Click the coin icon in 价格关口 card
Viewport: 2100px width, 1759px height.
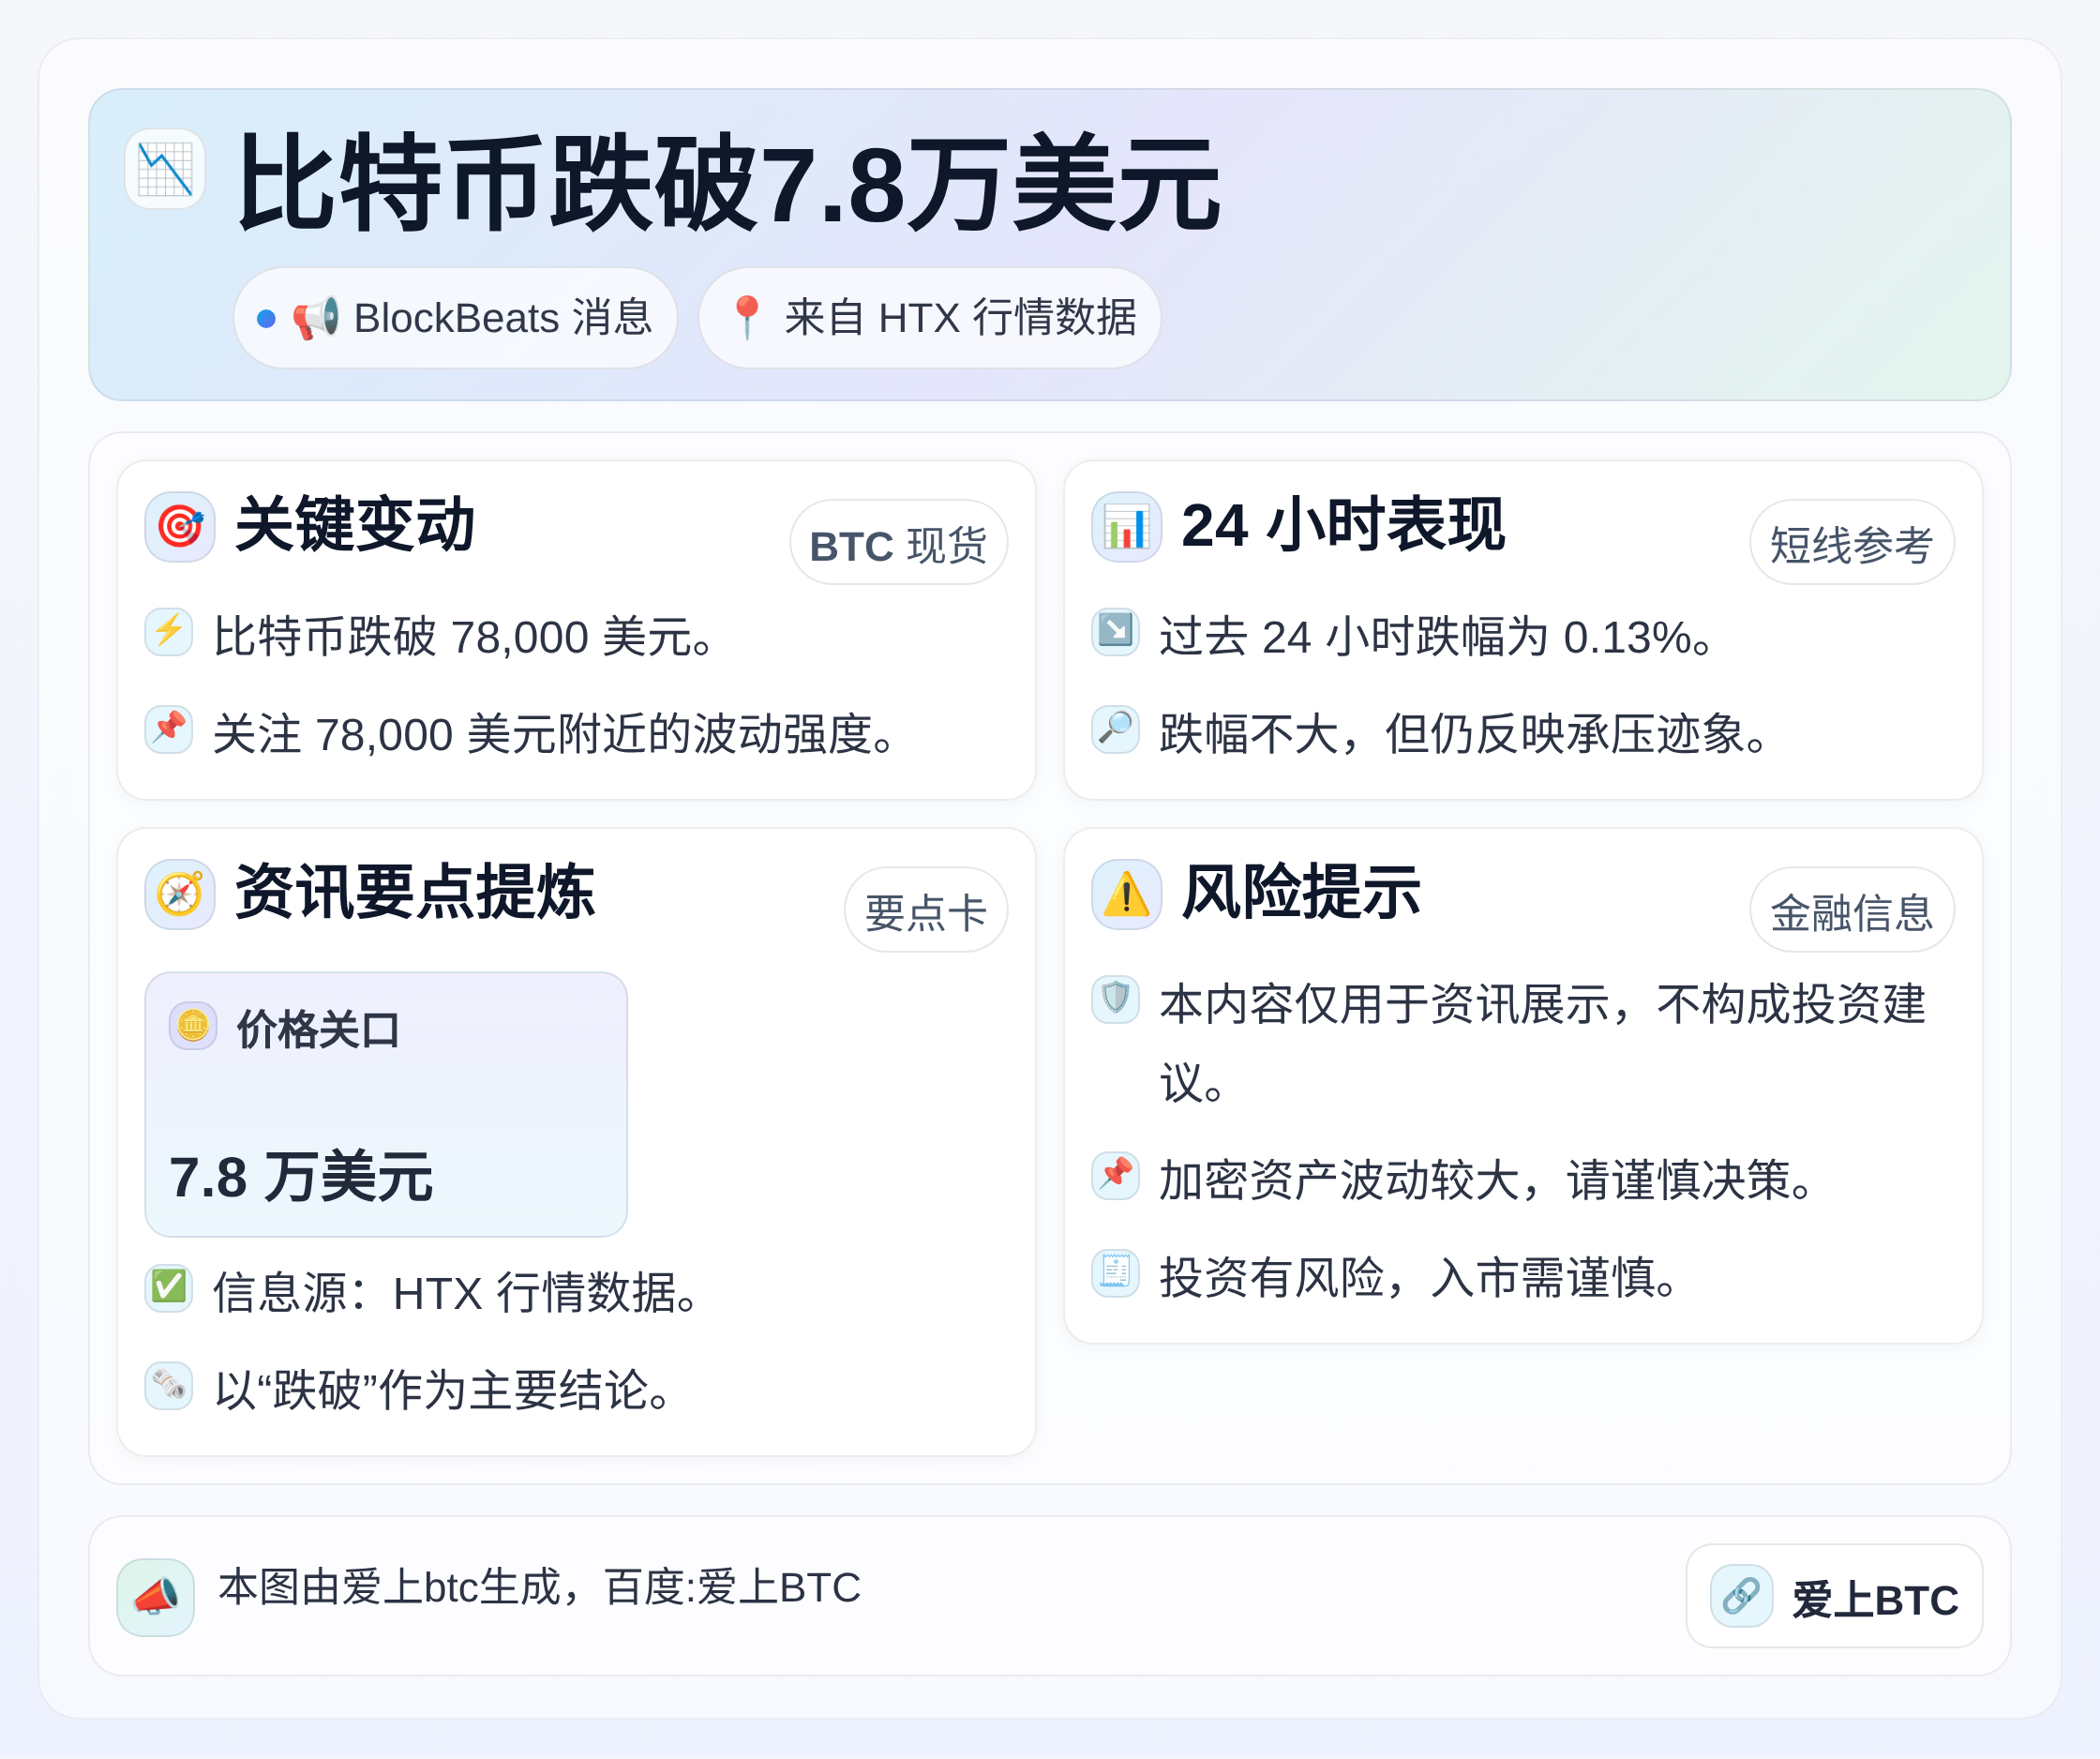click(193, 1025)
